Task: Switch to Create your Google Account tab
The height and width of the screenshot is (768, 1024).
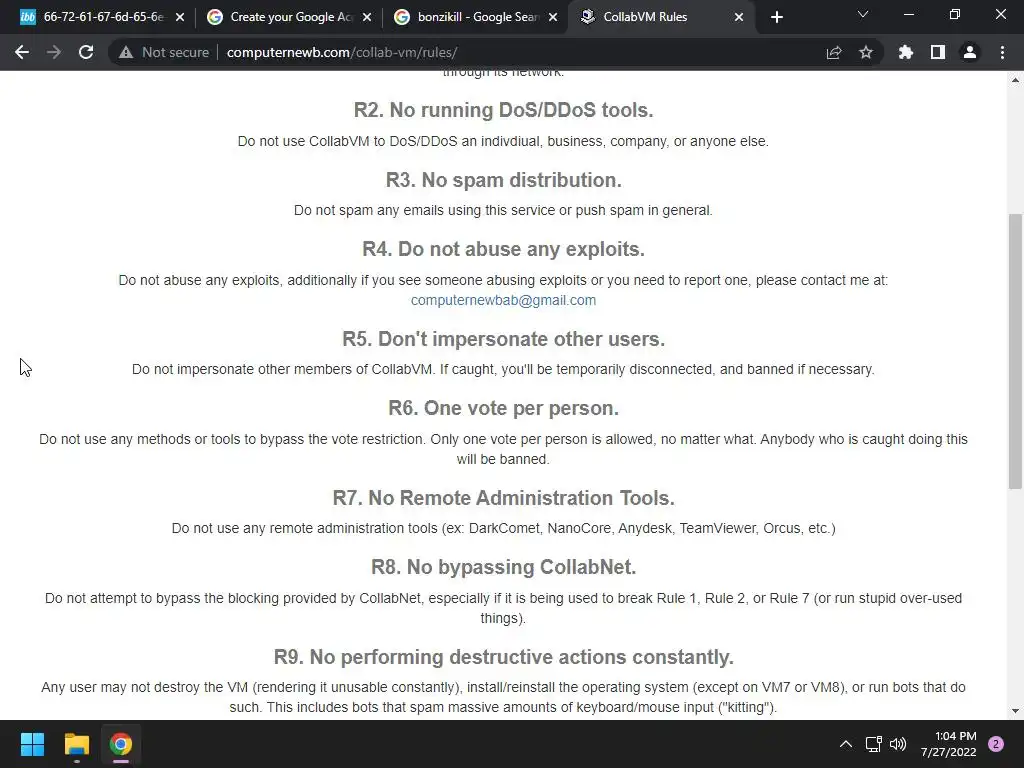Action: point(289,17)
